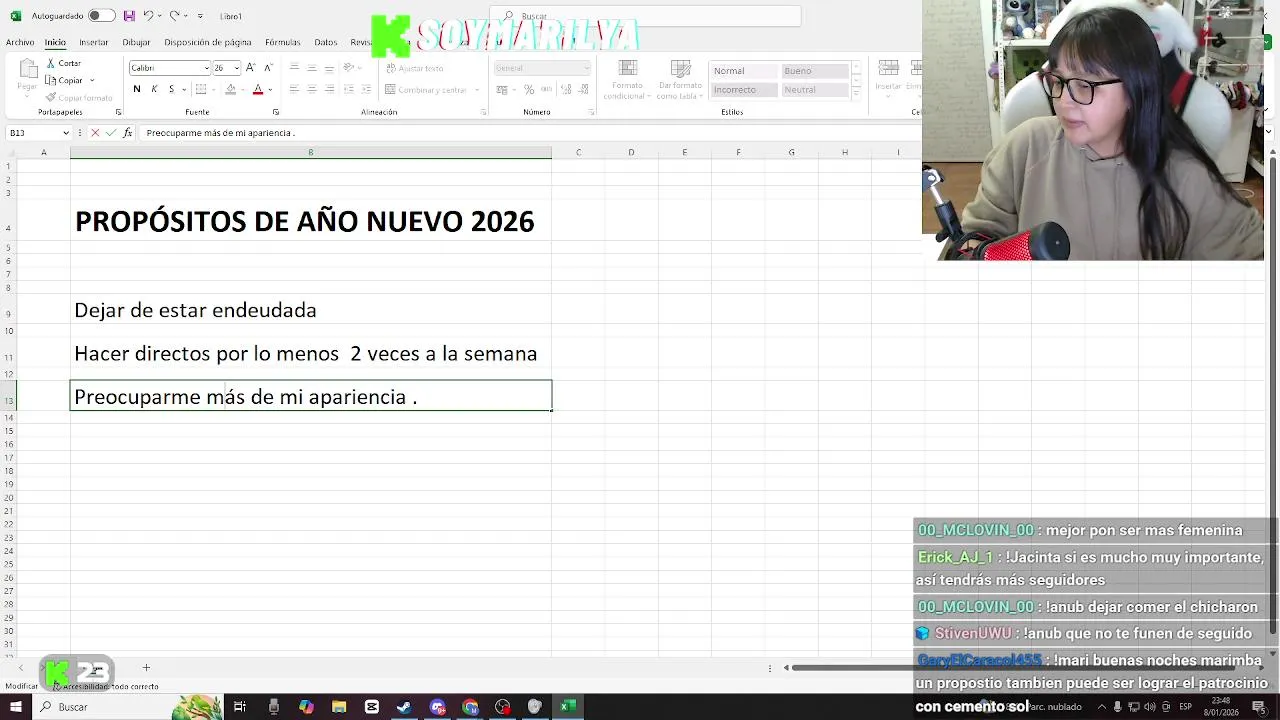Activate the Copiar formato painter
Image resolution: width=1280 pixels, height=720 pixels.
tap(79, 98)
